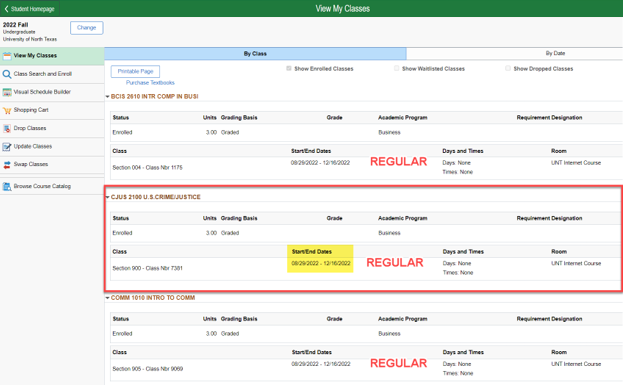Click Section 004 - Class Nbr 1175

147,168
